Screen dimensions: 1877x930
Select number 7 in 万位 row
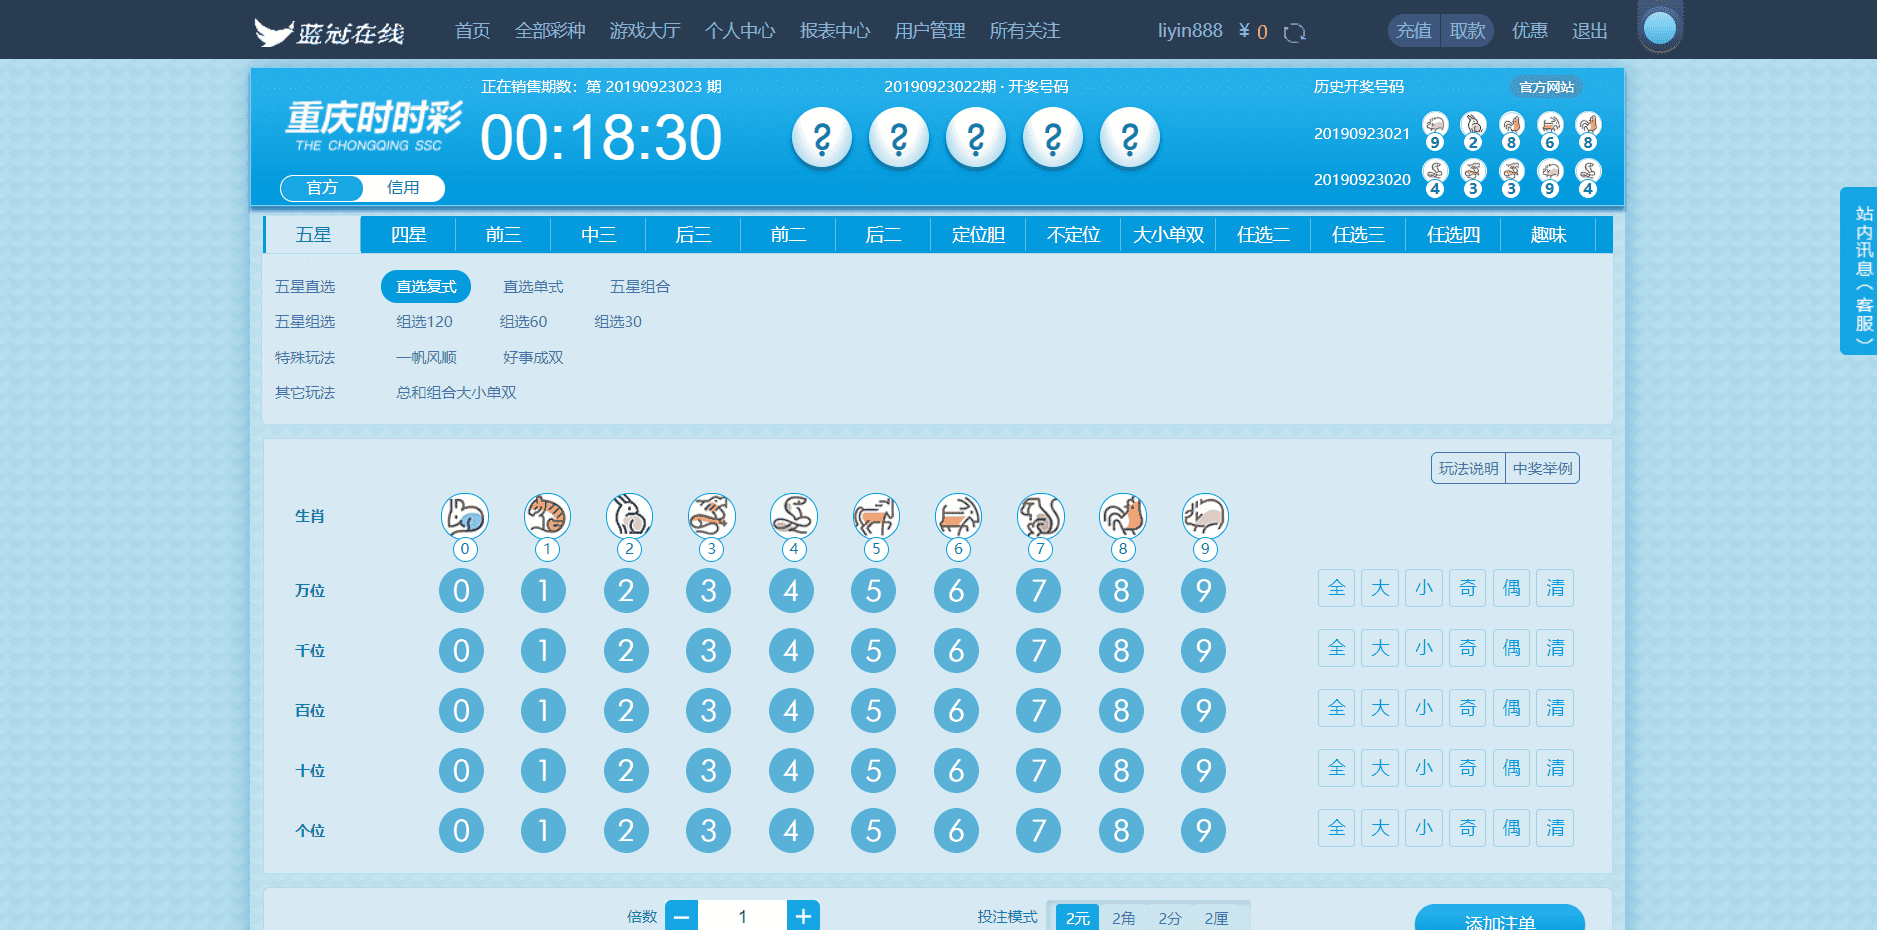click(x=1038, y=591)
